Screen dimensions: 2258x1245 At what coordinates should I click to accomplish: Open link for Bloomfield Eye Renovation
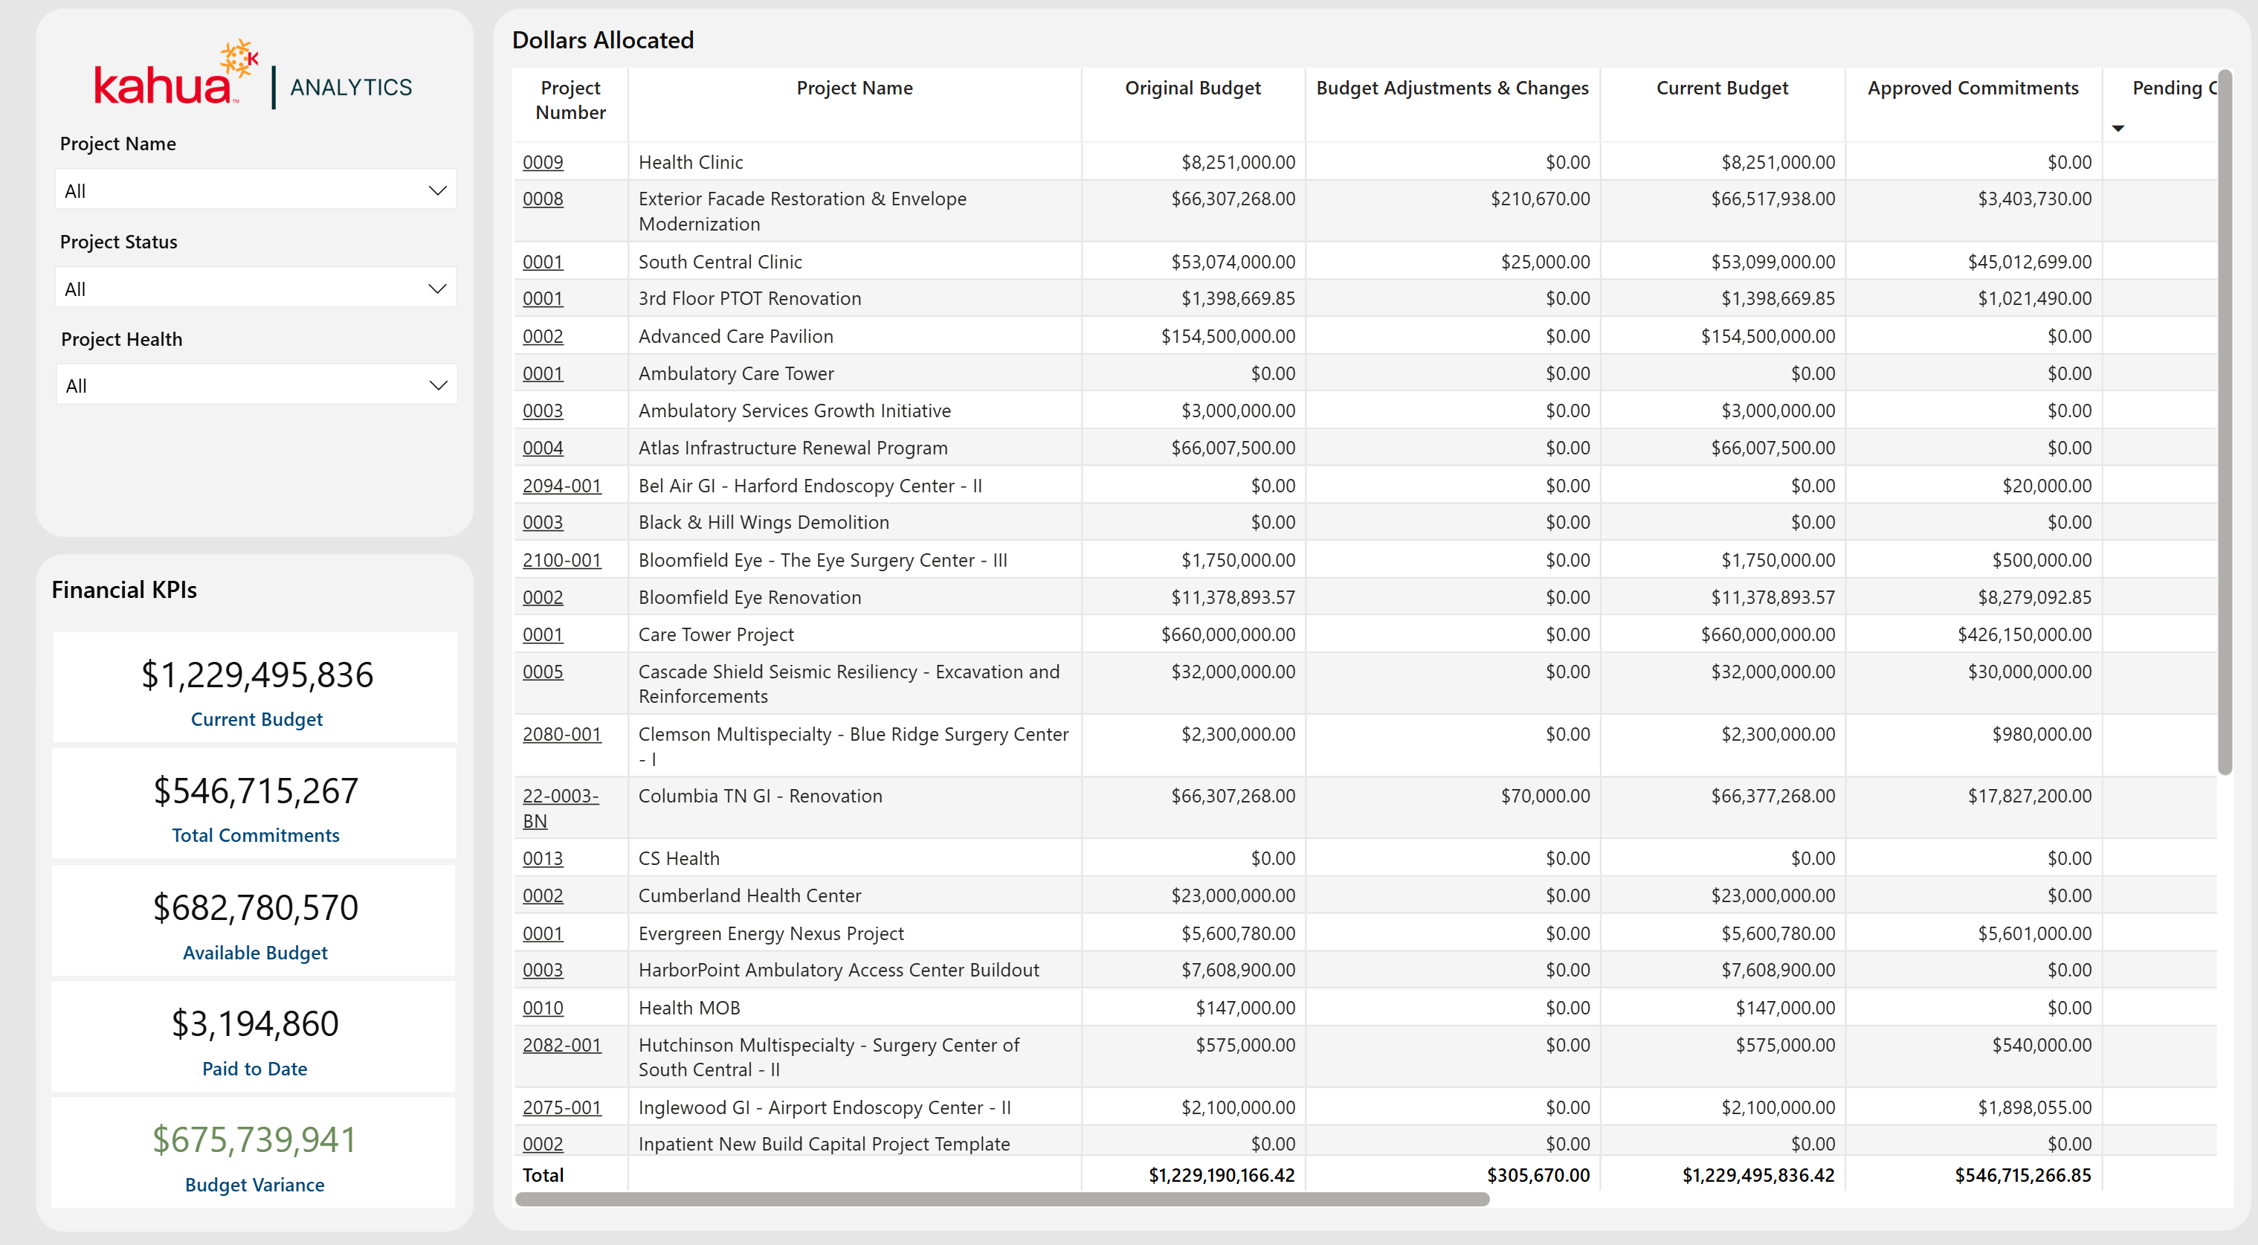543,598
